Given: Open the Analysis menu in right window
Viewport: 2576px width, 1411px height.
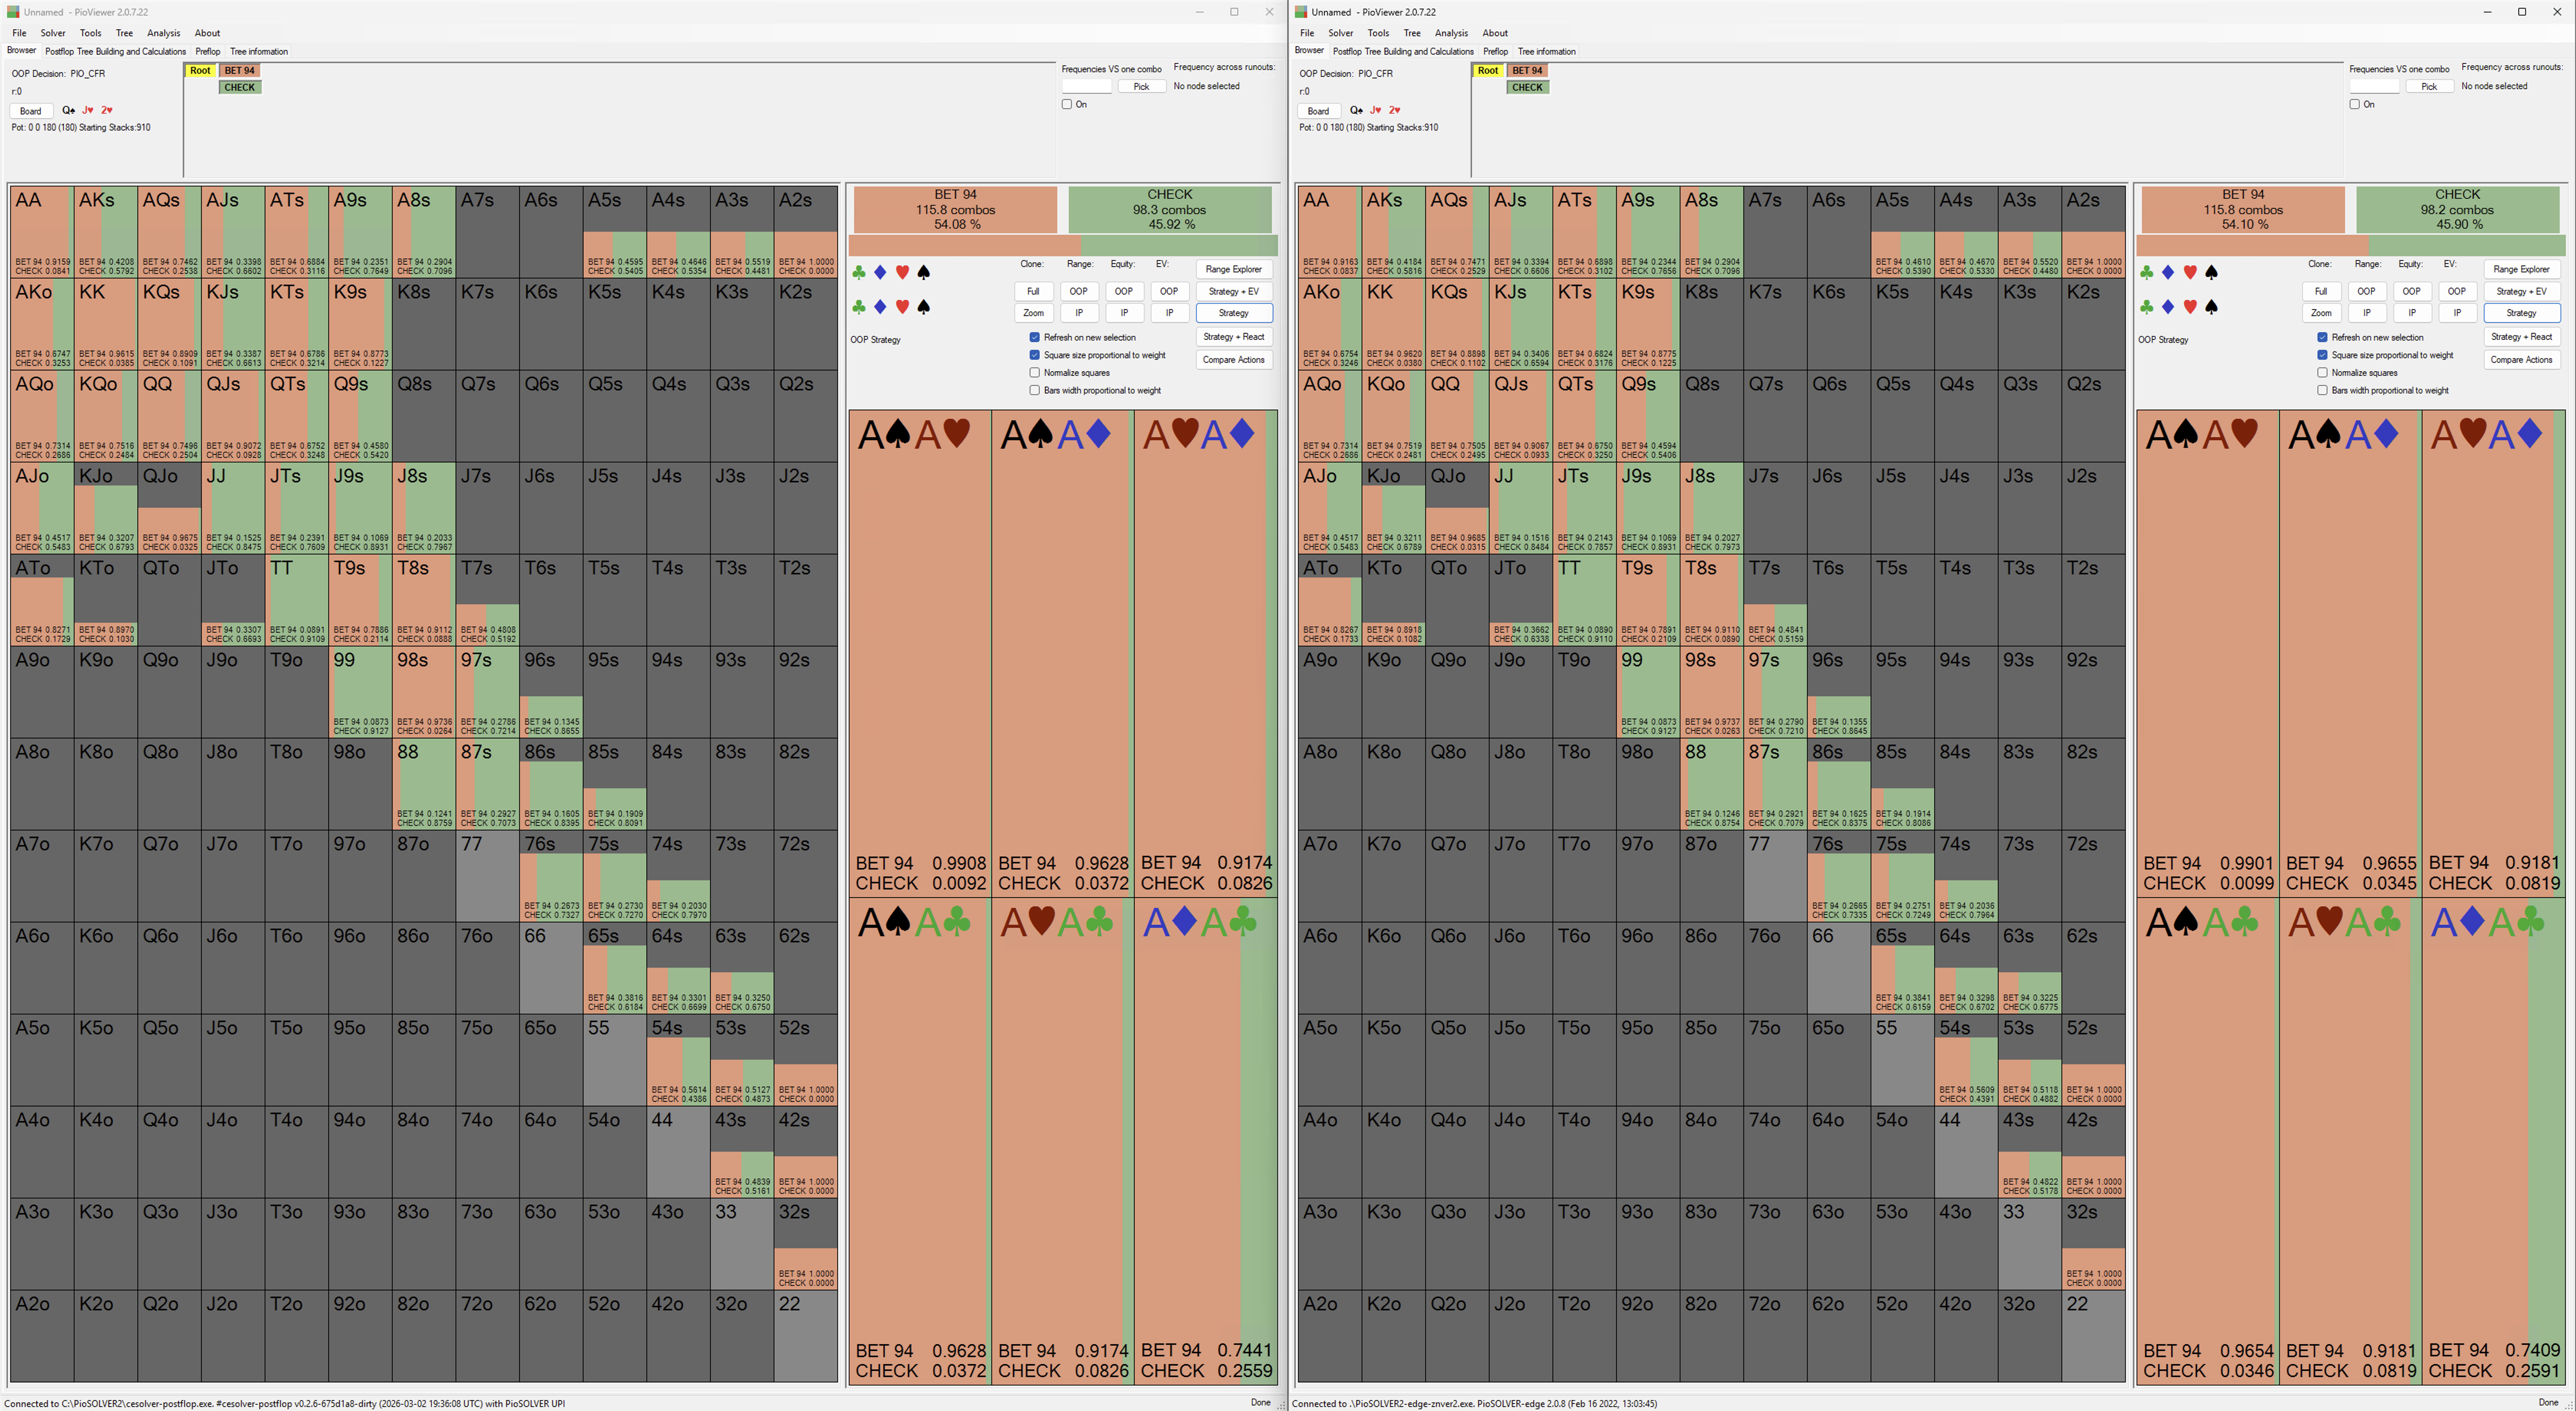Looking at the screenshot, I should click(x=1451, y=33).
